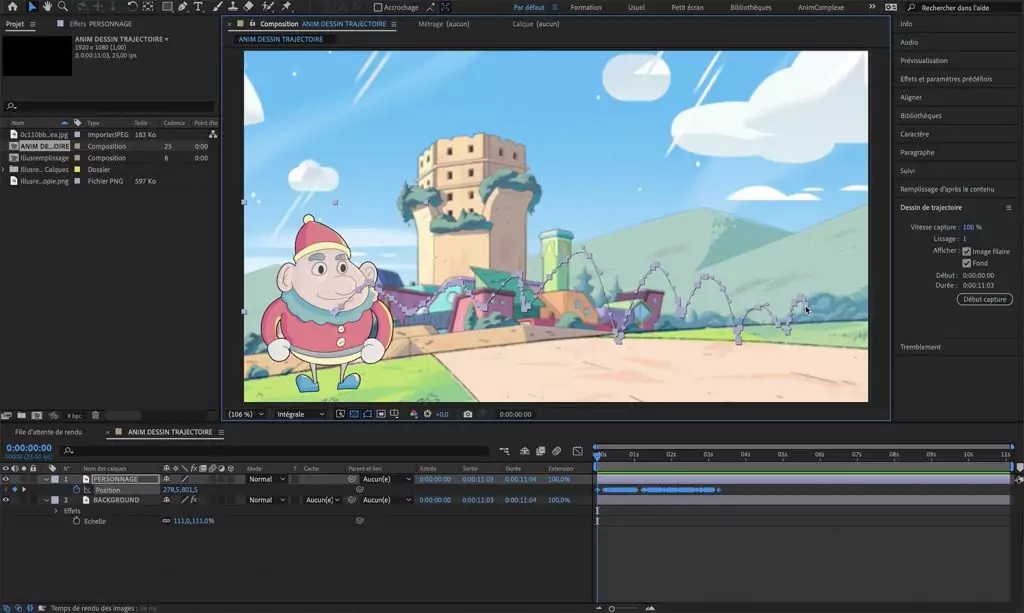Click the PERSONNAGE layer label color swatch

tap(56, 479)
